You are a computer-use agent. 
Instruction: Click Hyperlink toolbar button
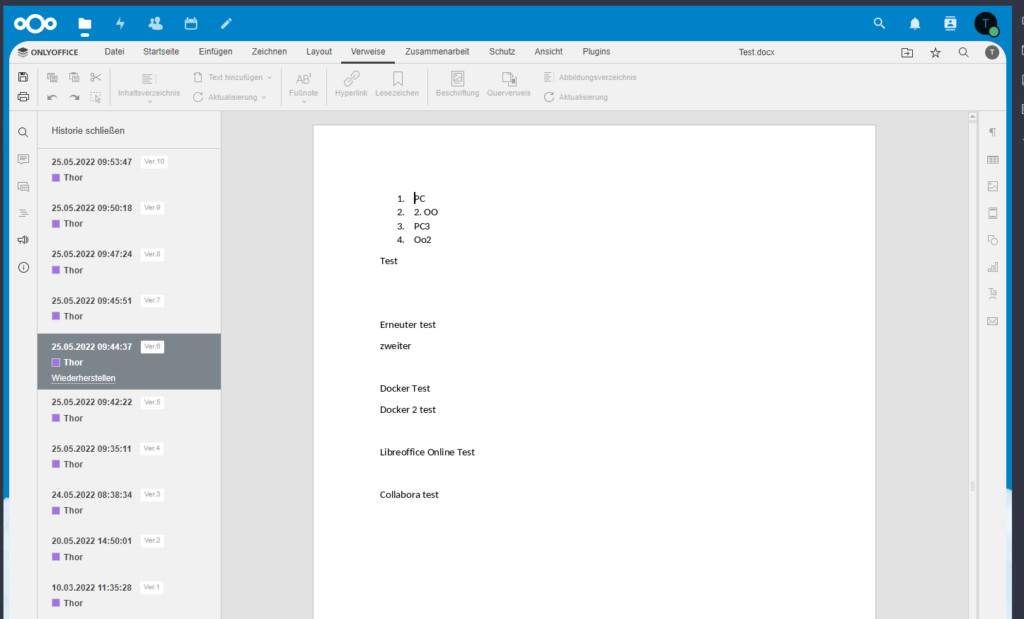point(351,84)
